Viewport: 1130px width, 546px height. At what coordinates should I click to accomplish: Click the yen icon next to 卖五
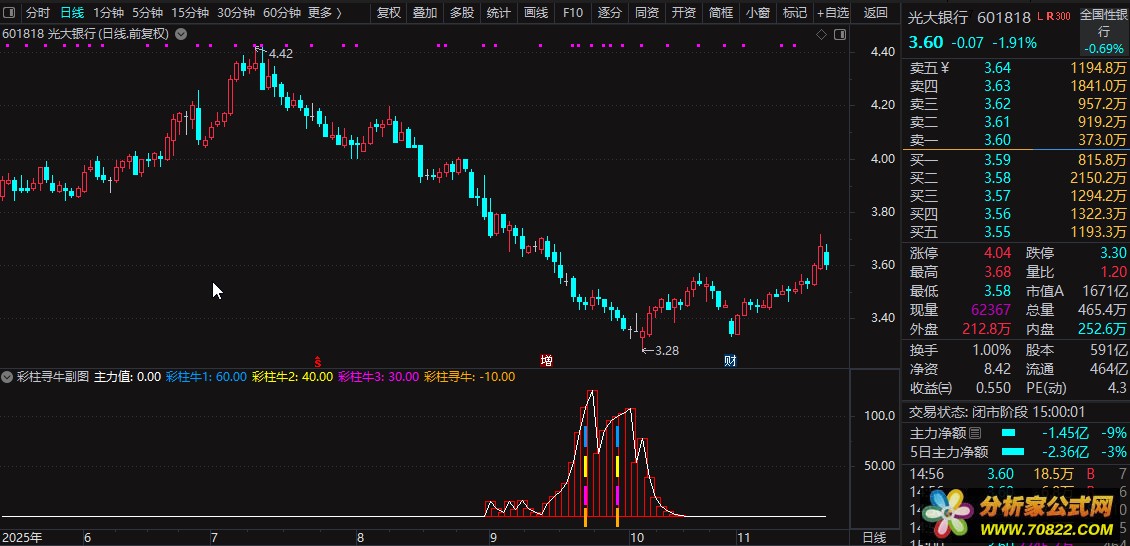click(x=945, y=68)
